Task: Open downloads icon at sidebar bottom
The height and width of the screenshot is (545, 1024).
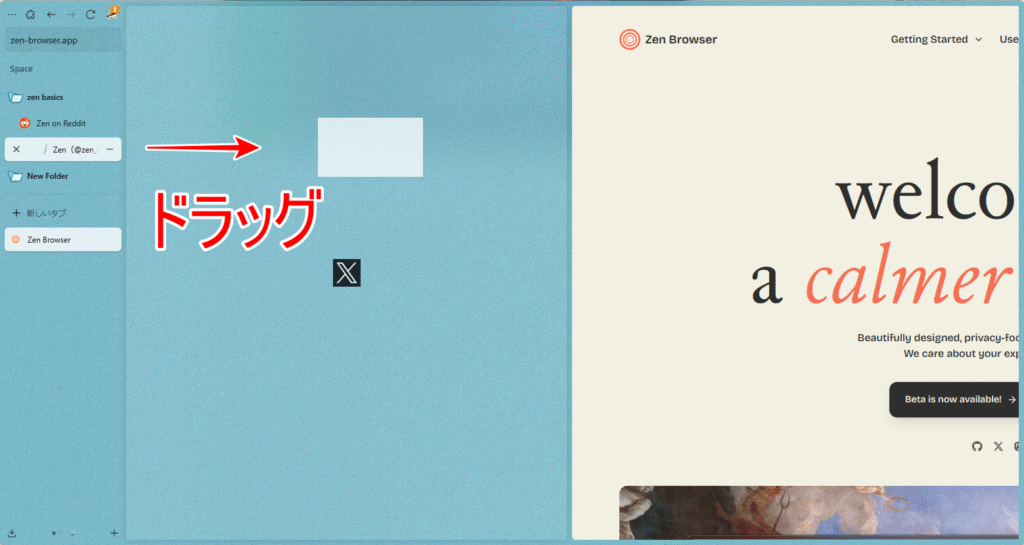Action: (12, 533)
